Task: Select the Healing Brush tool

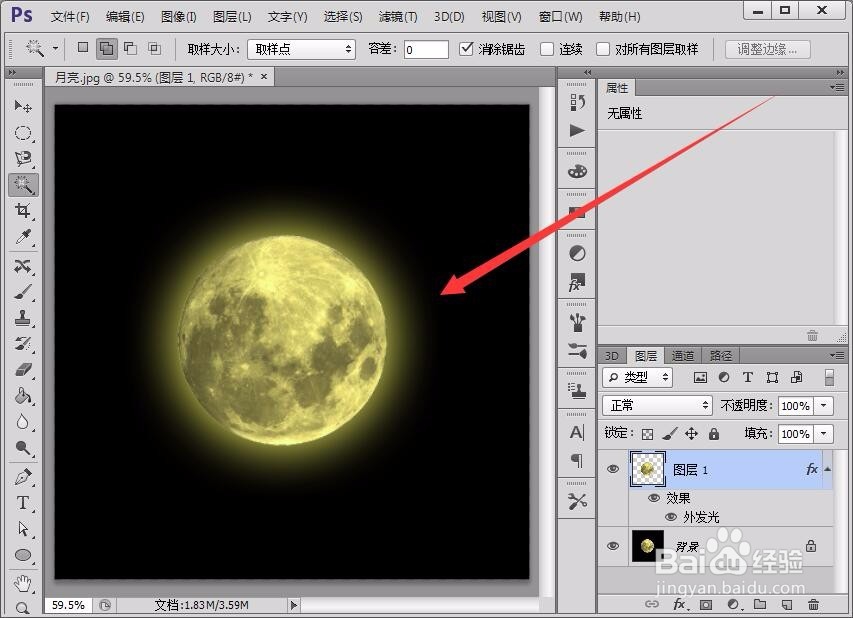Action: 23,266
